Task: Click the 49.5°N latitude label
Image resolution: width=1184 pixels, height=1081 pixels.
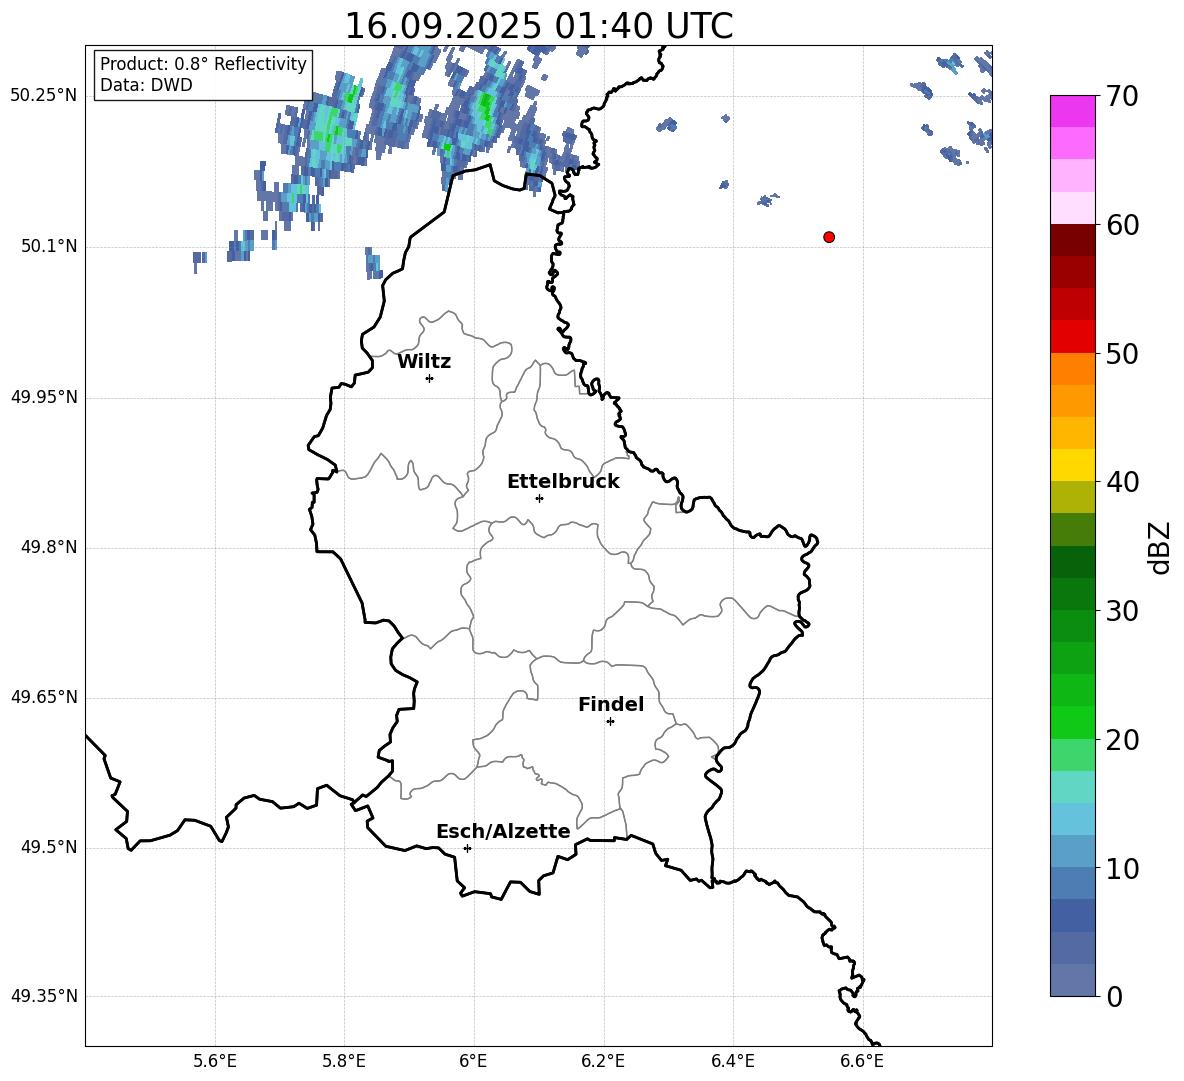Action: click(x=49, y=847)
